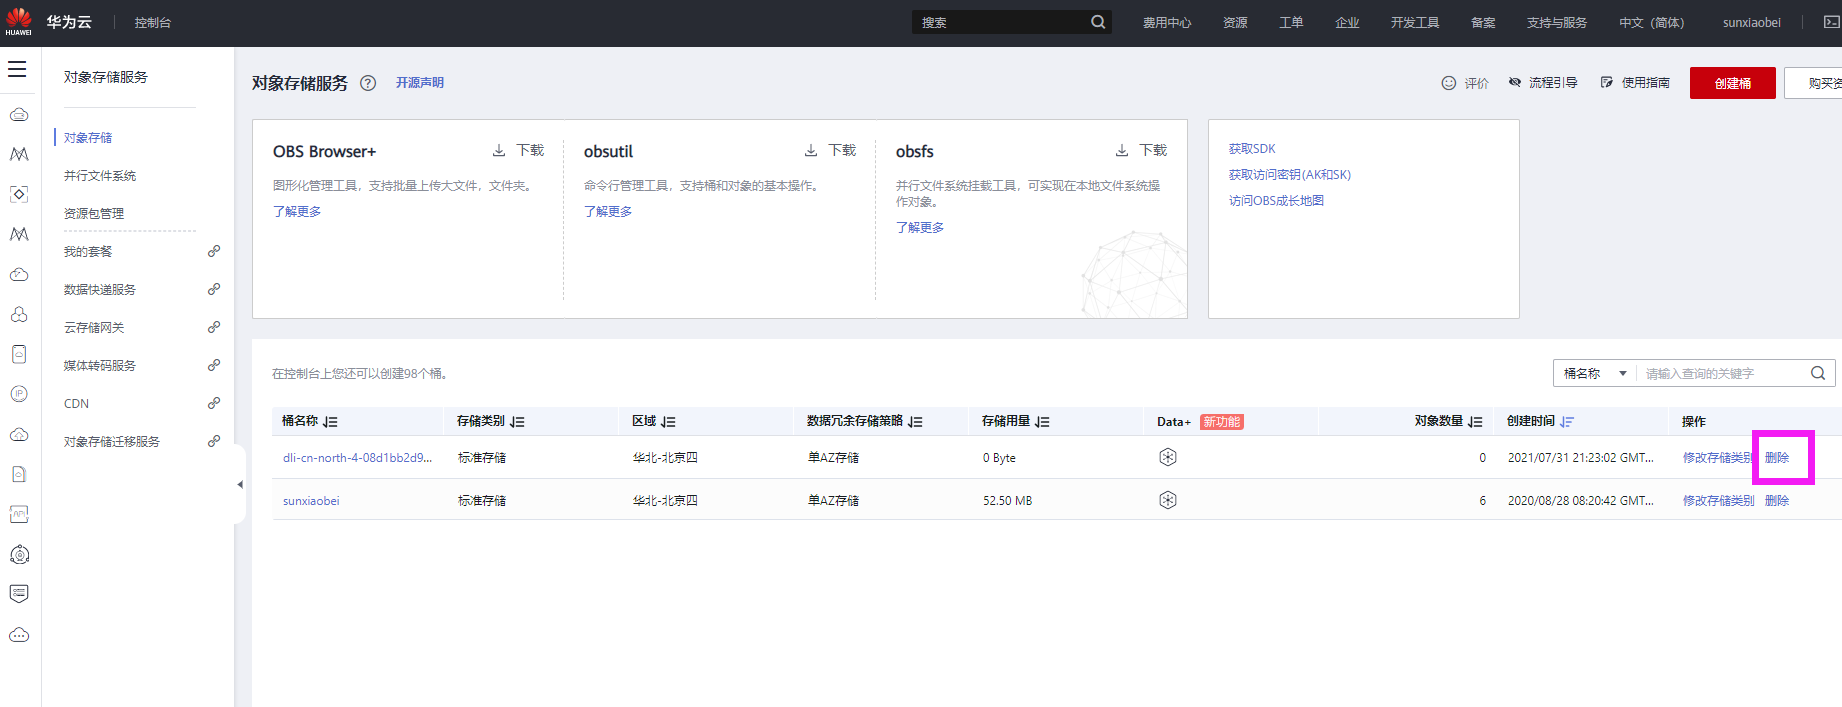Open the 备案 top menu
1842x707 pixels.
point(1483,22)
